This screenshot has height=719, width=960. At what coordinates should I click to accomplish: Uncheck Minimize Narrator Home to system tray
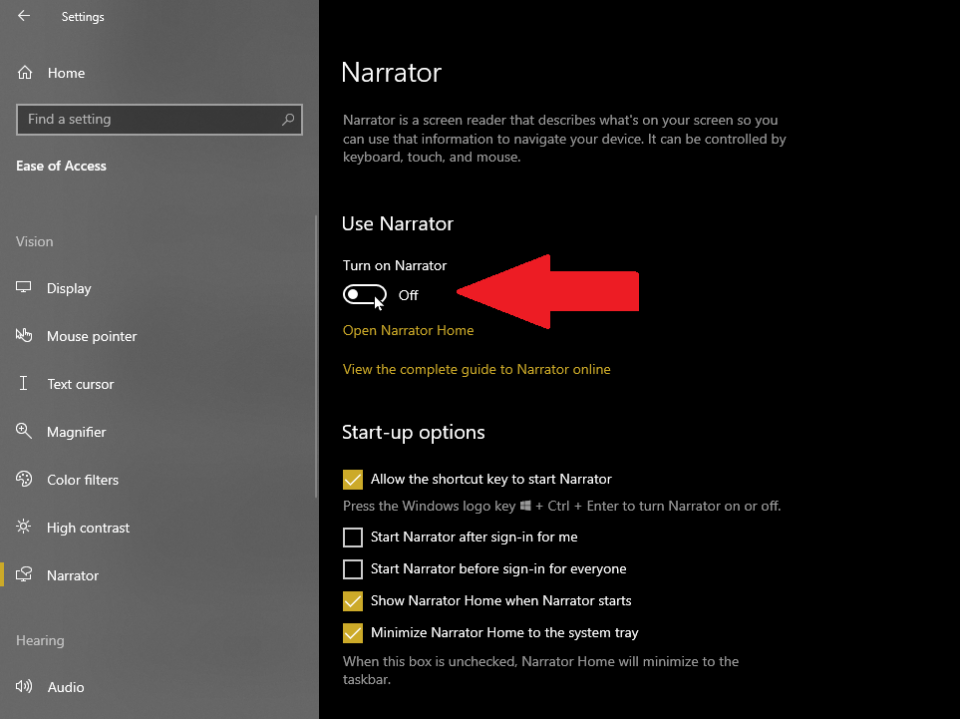(x=353, y=633)
